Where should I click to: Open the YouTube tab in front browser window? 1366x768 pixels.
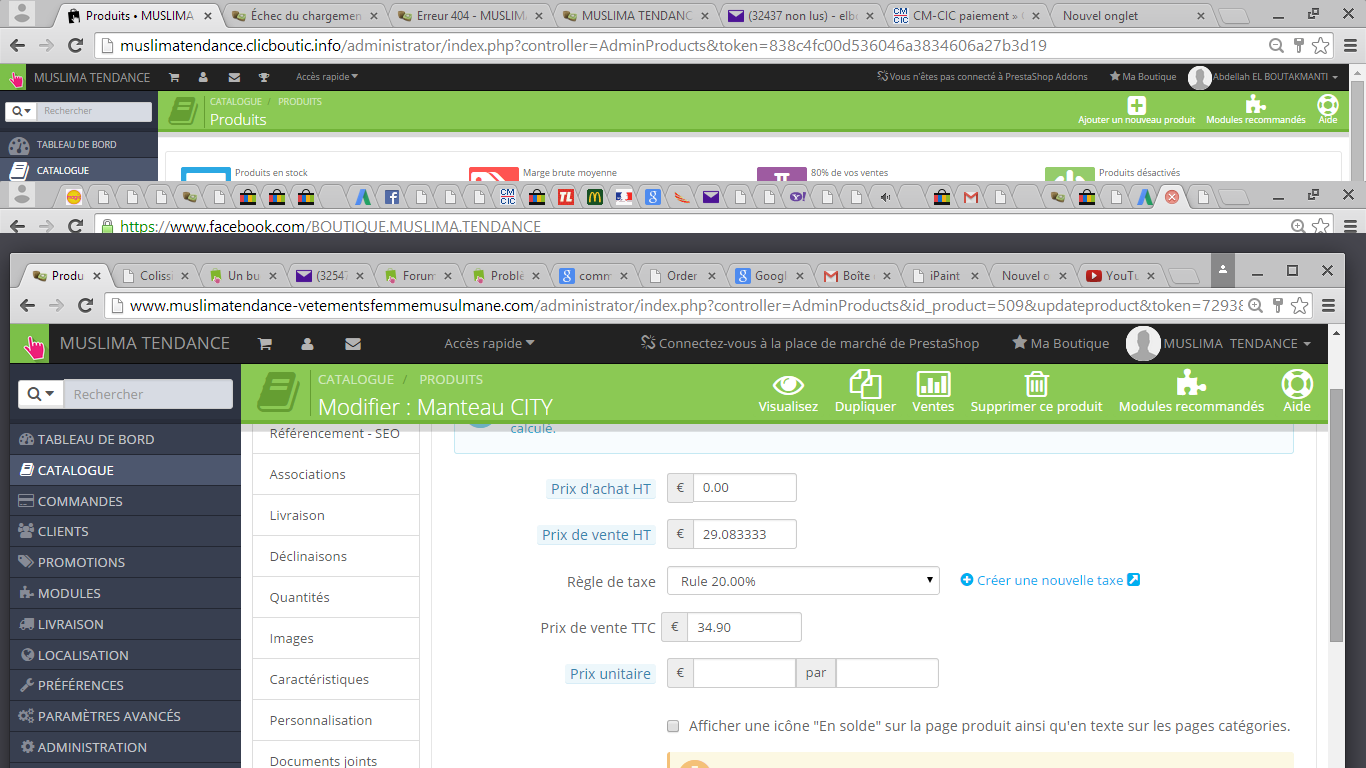click(x=1121, y=275)
